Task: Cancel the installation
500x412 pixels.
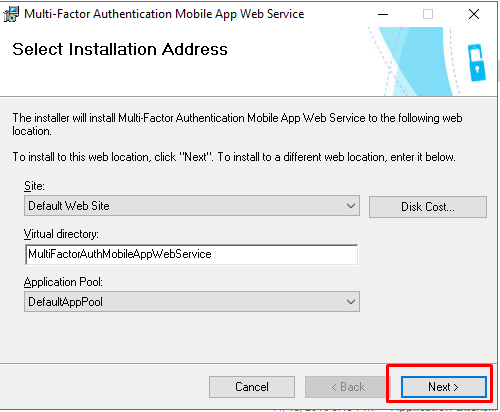Action: point(252,387)
